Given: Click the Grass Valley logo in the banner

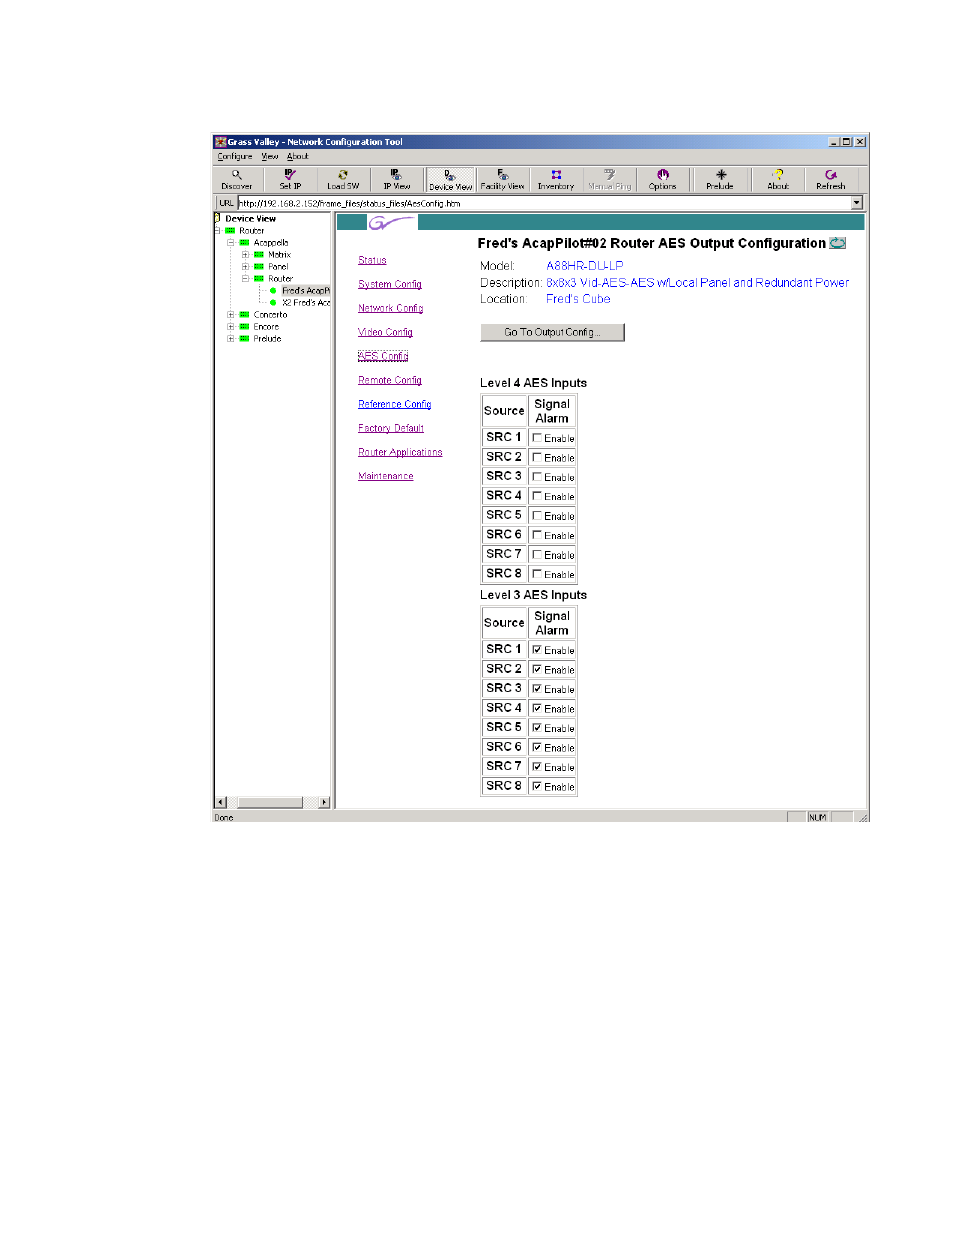Looking at the screenshot, I should (x=390, y=222).
